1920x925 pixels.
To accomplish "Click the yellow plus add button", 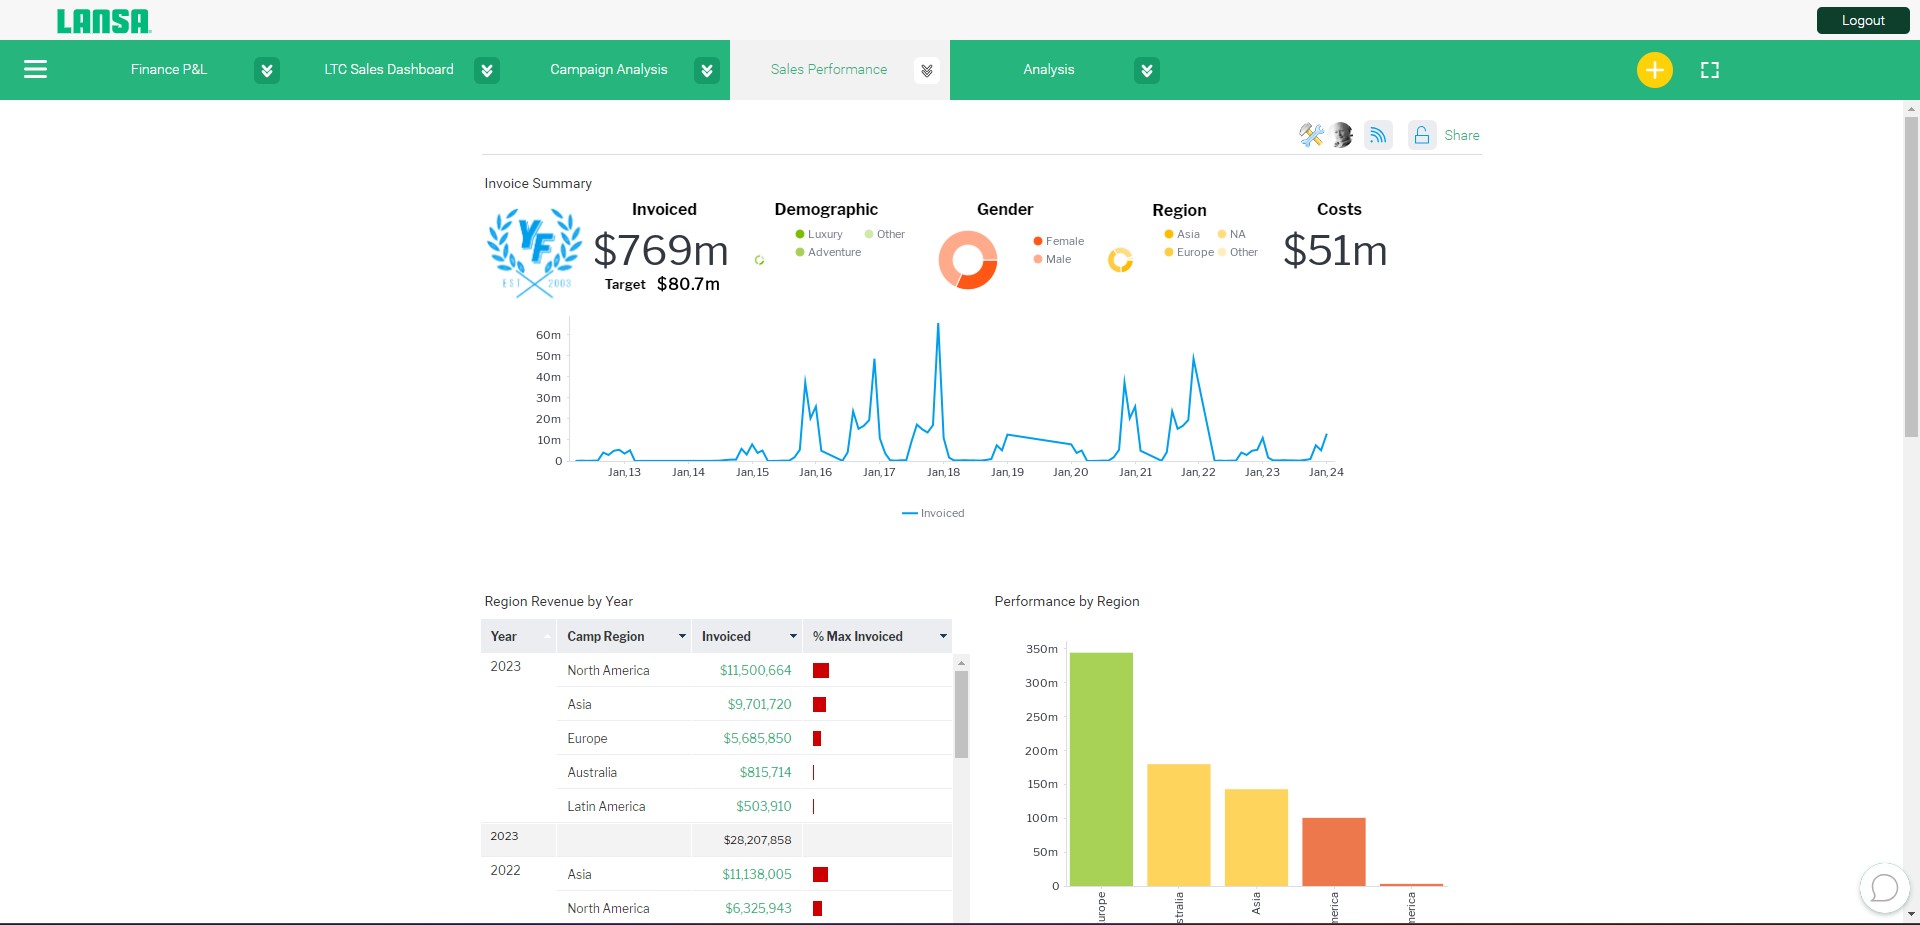I will coord(1654,70).
